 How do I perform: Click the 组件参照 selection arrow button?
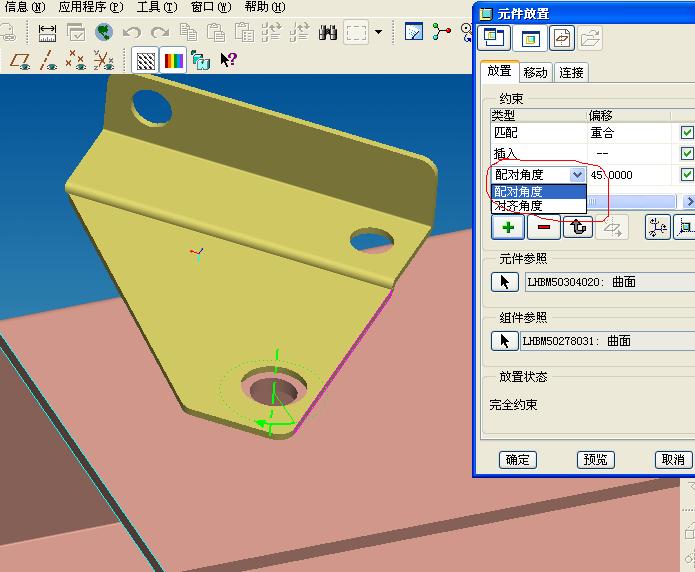(505, 341)
